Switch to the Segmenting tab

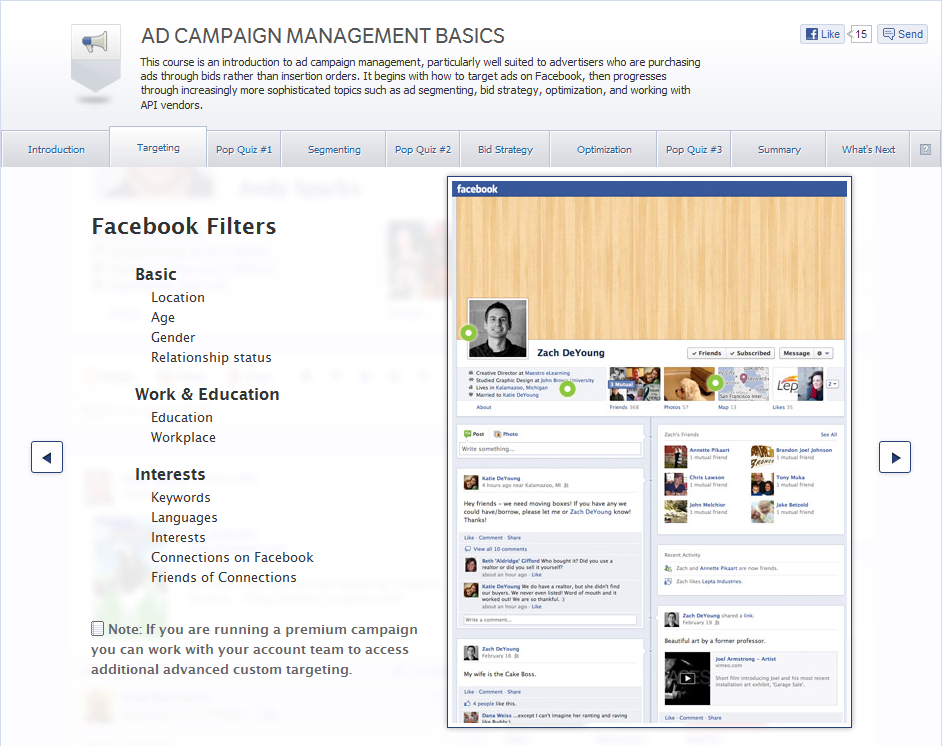(x=334, y=149)
